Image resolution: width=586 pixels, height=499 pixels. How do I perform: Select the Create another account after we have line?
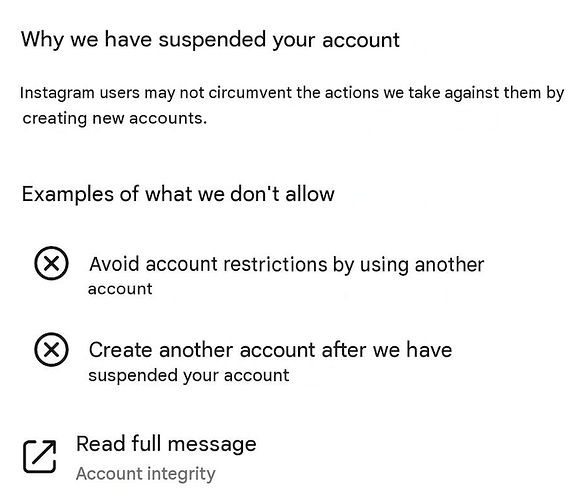coord(271,350)
